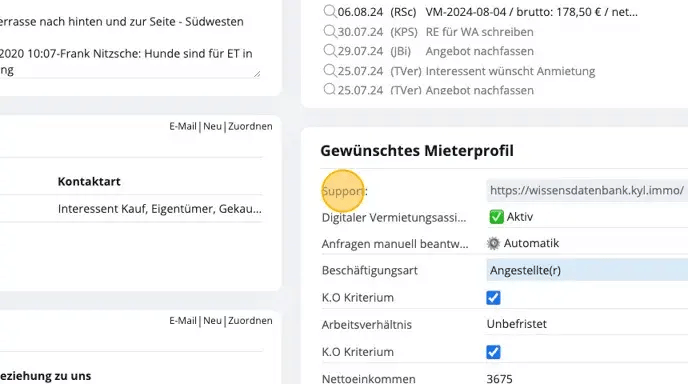This screenshot has height=384, width=688.
Task: Open Arbeitsverhältnis selector showing Unbefristet
Action: tap(587, 324)
